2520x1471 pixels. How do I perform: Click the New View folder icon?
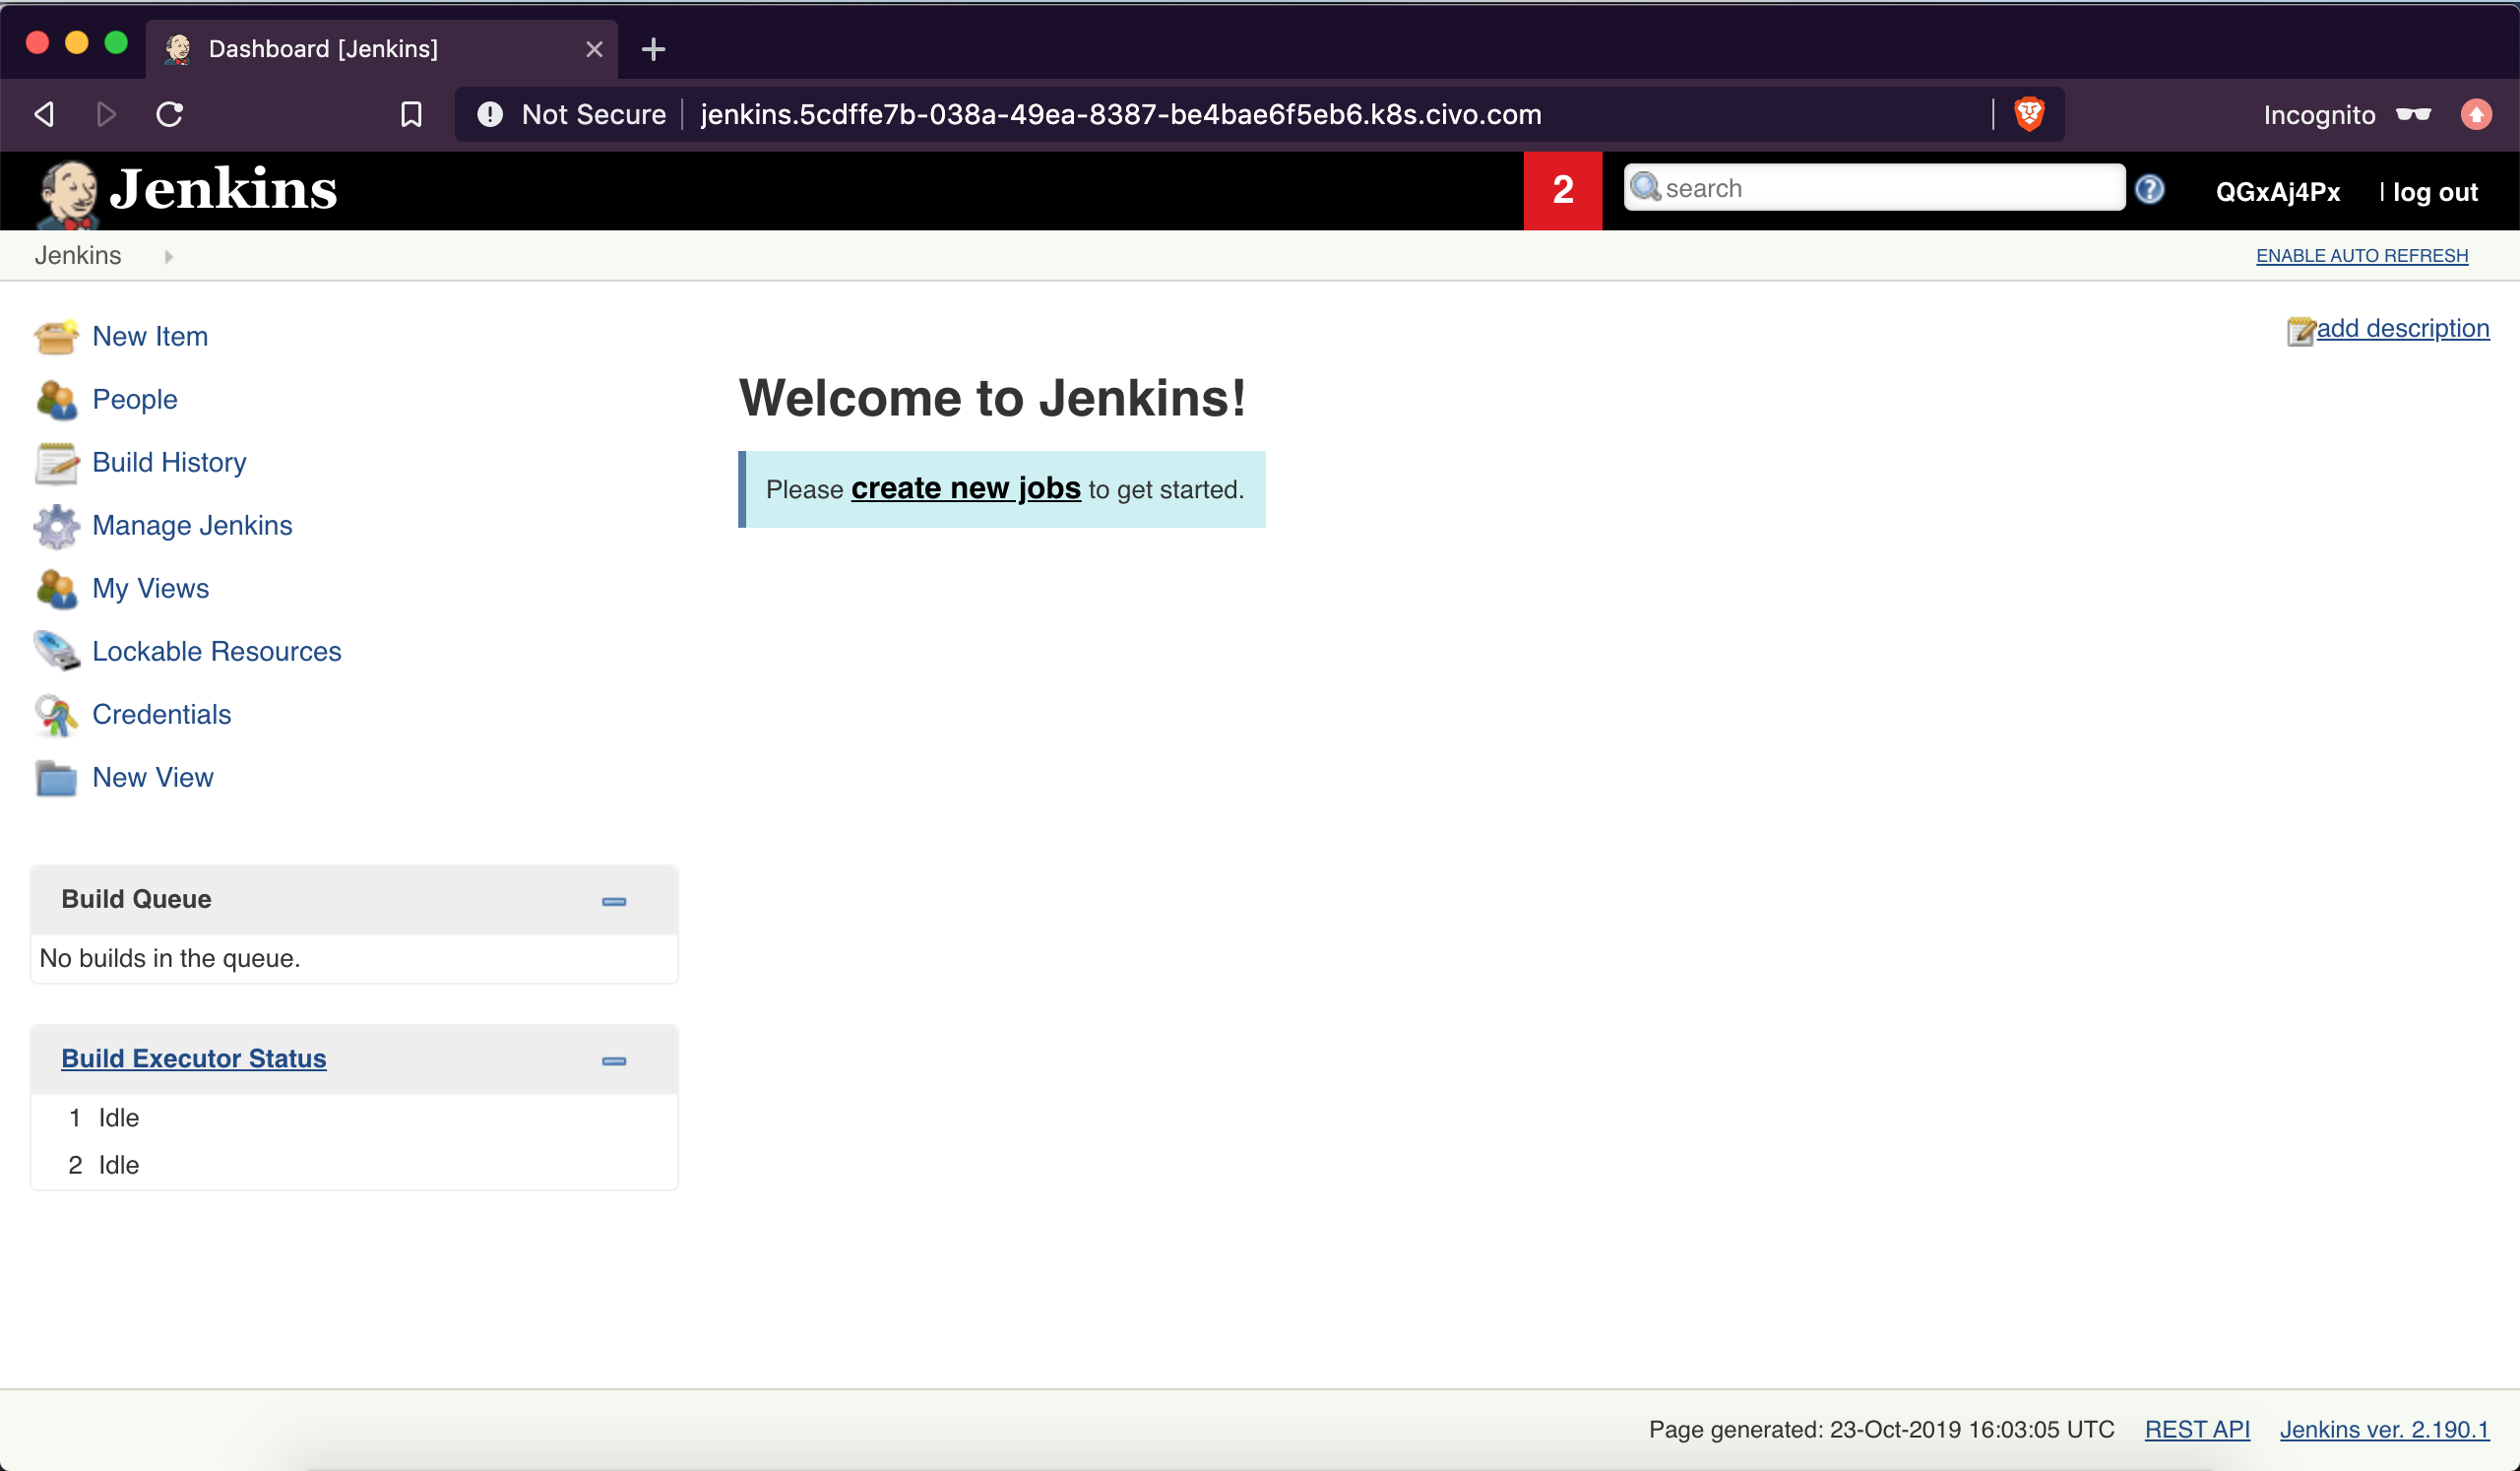click(56, 778)
